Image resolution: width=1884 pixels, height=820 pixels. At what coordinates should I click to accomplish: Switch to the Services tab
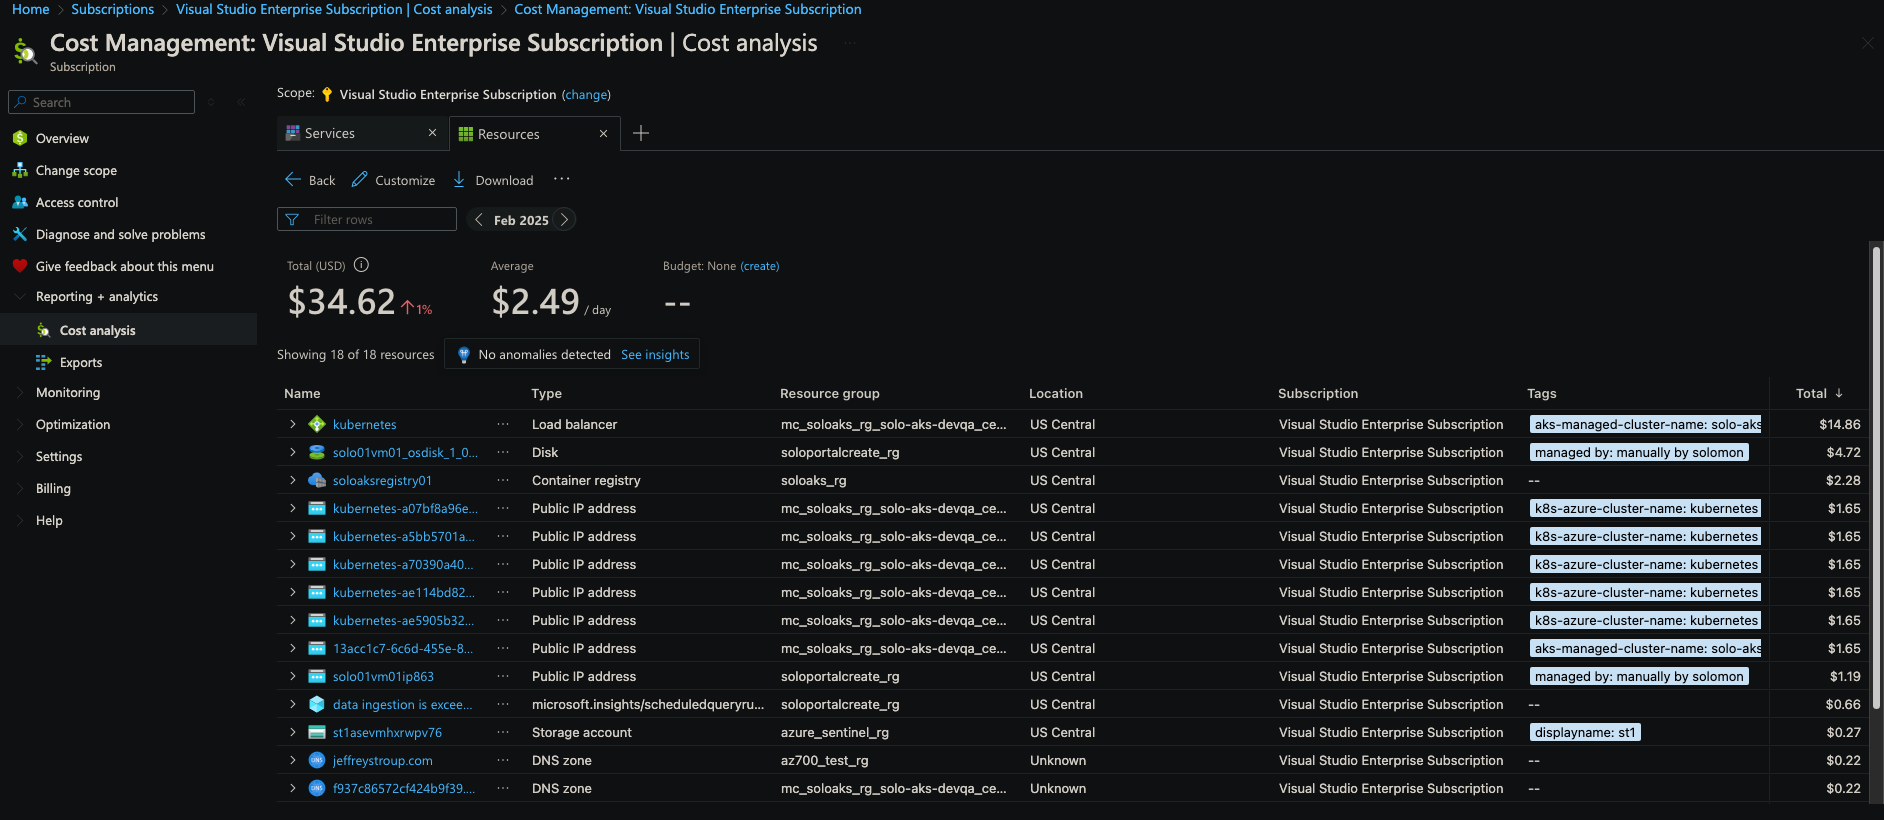point(330,134)
